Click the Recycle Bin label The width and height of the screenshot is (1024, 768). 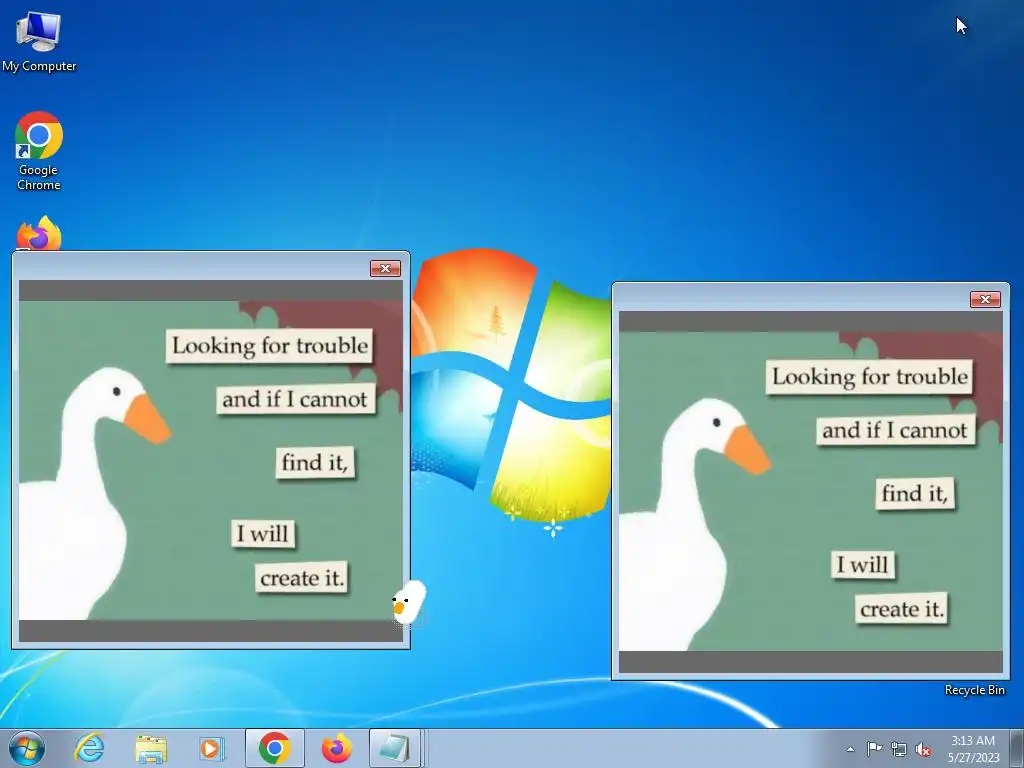974,690
